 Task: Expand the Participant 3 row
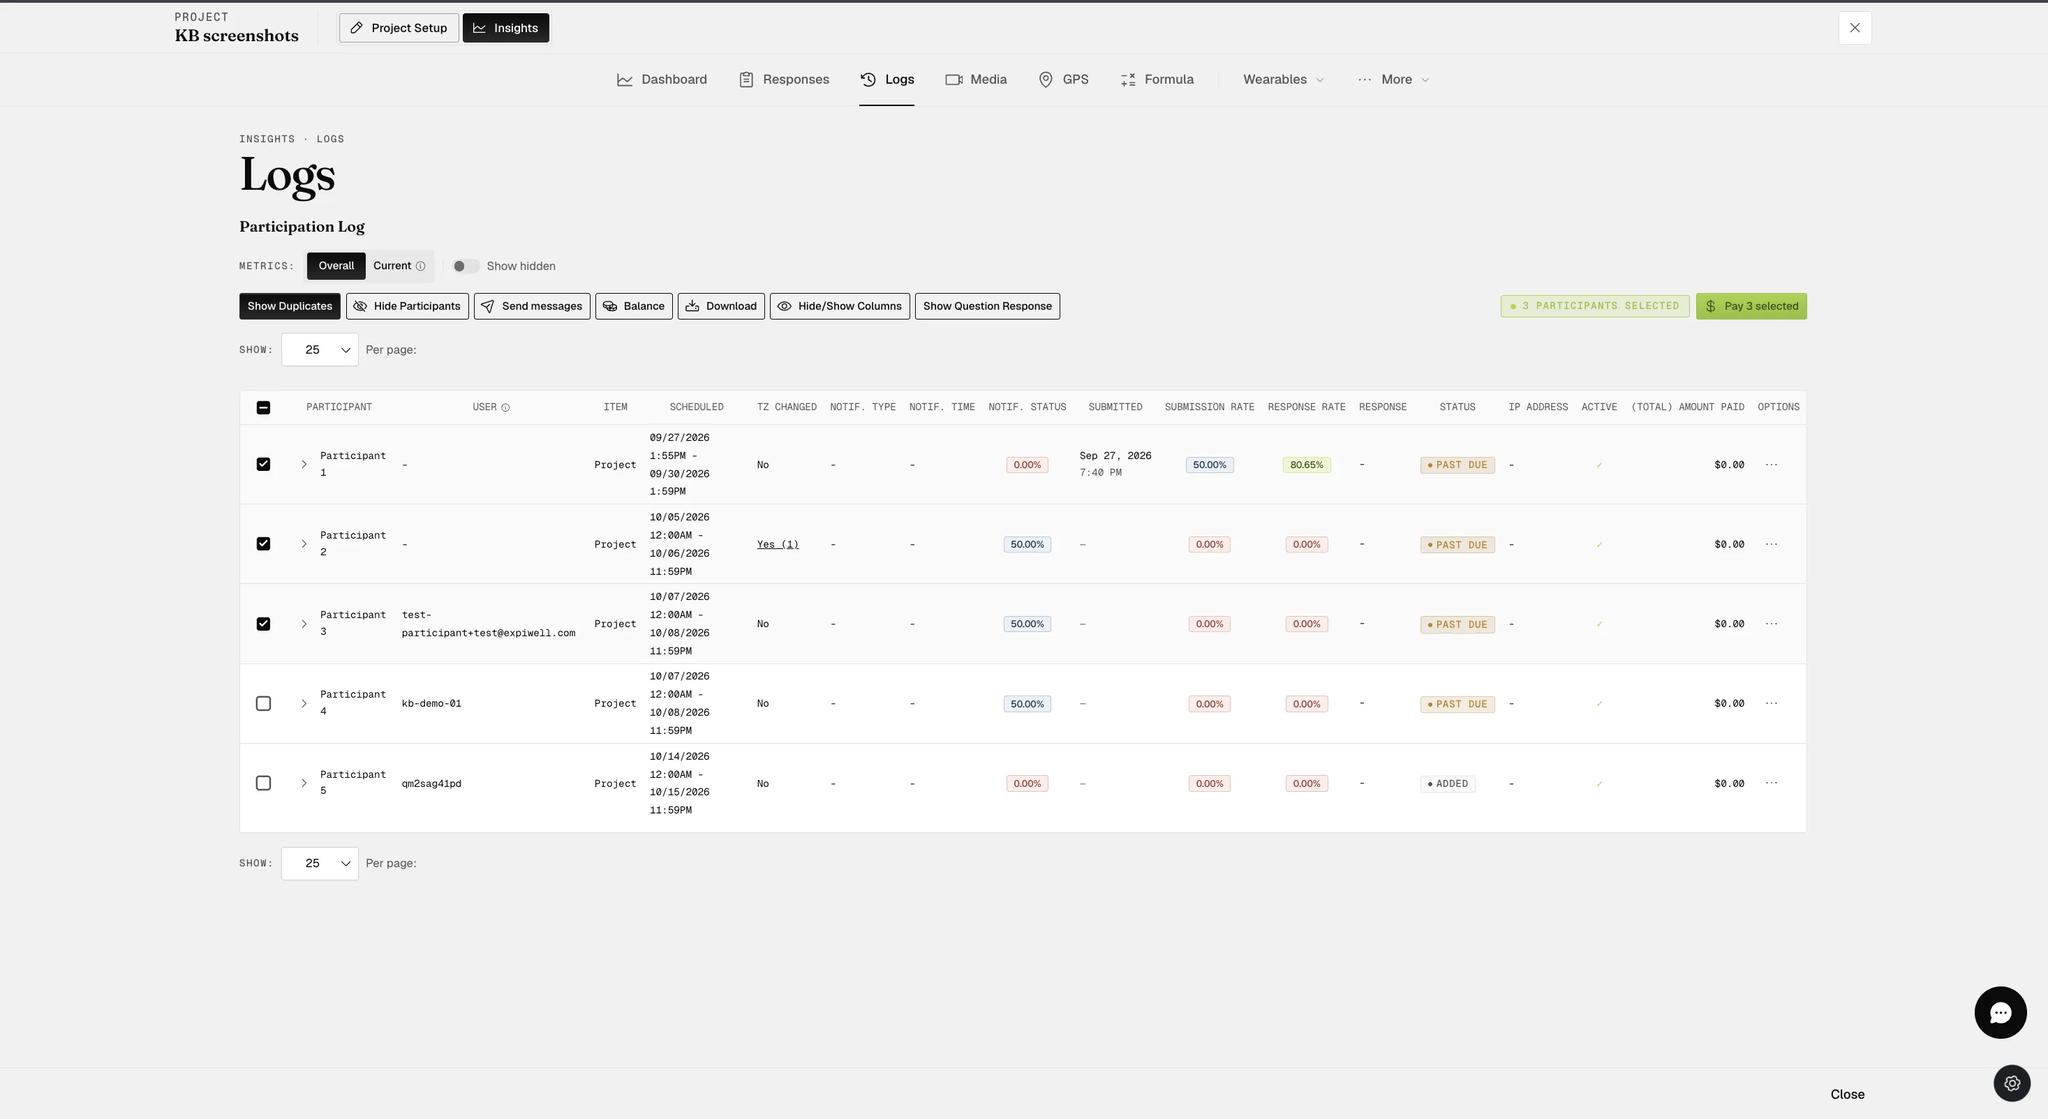(304, 623)
